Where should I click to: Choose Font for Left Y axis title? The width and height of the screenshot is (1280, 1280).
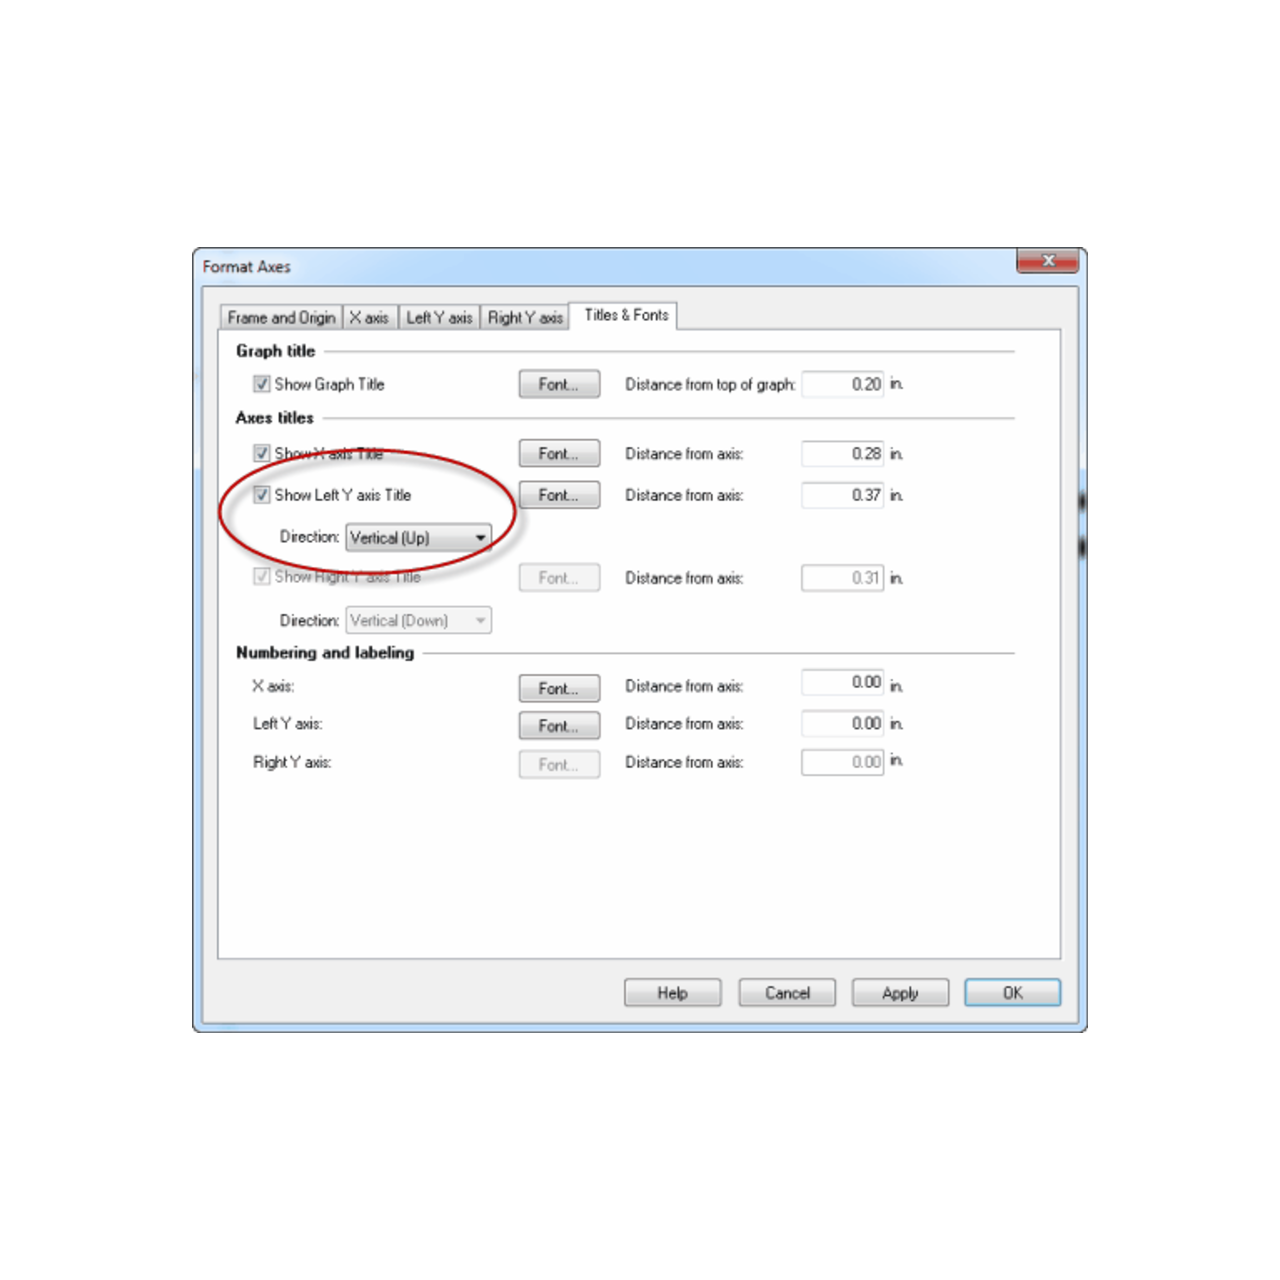pos(559,495)
